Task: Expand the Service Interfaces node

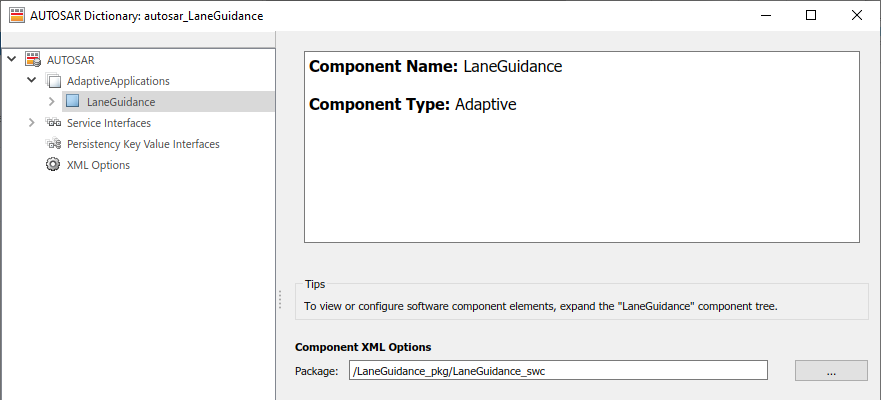Action: tap(31, 122)
